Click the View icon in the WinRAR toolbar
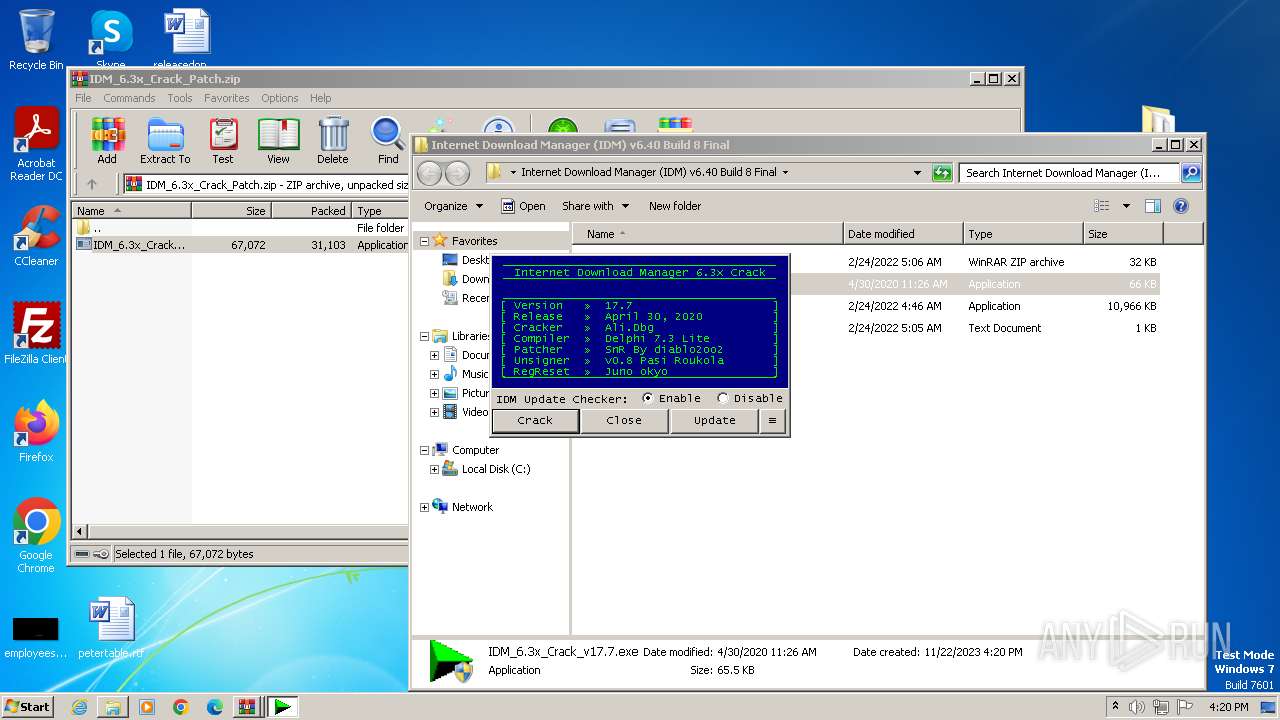Screen dimensions: 1280x720 (278, 141)
